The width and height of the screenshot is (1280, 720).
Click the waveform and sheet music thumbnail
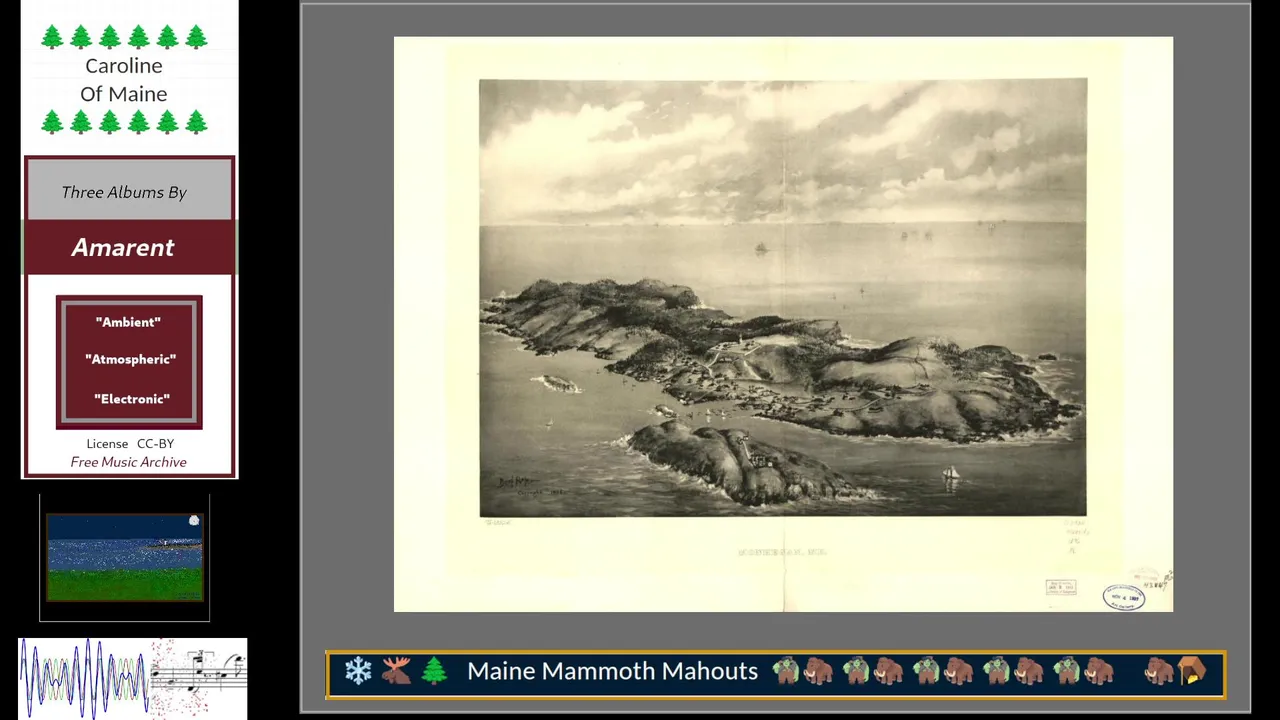point(133,678)
